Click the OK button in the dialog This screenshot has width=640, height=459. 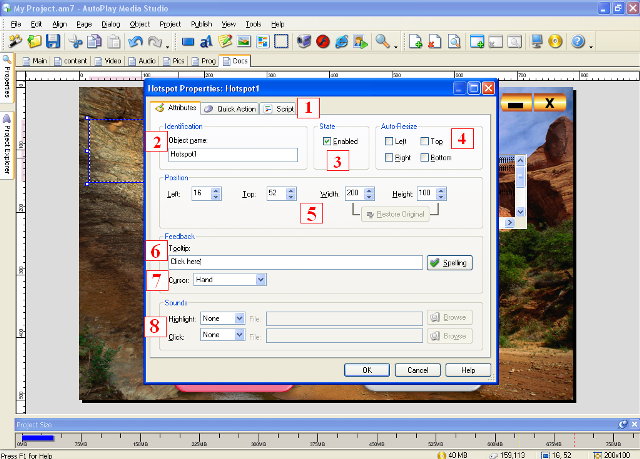367,369
